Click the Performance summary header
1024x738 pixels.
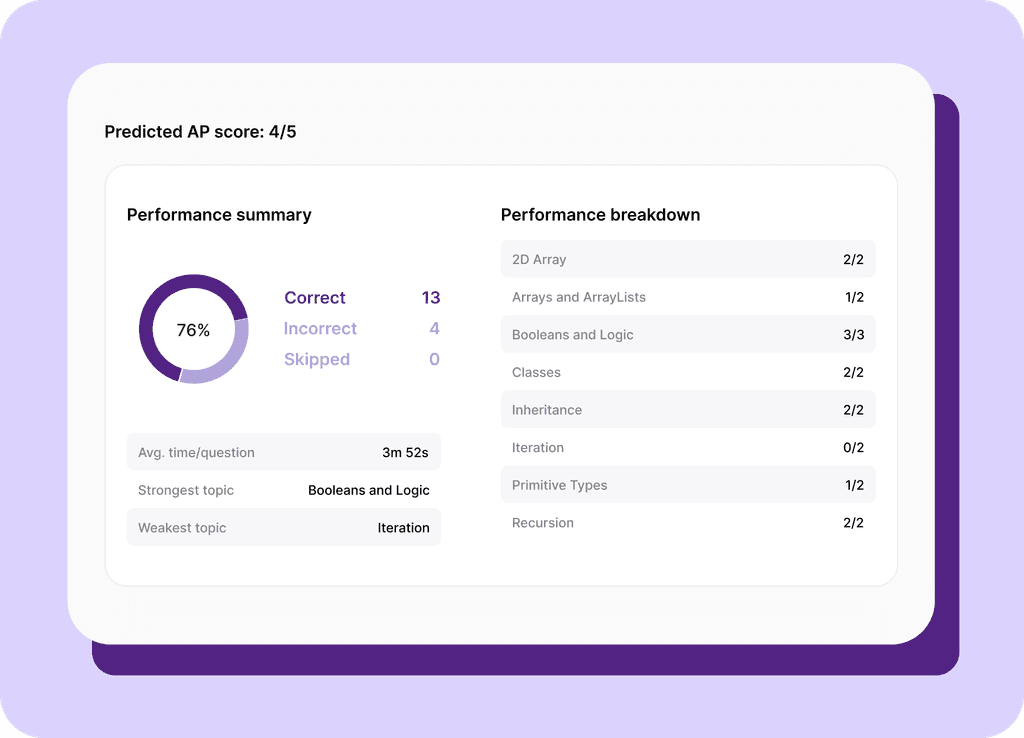point(219,214)
